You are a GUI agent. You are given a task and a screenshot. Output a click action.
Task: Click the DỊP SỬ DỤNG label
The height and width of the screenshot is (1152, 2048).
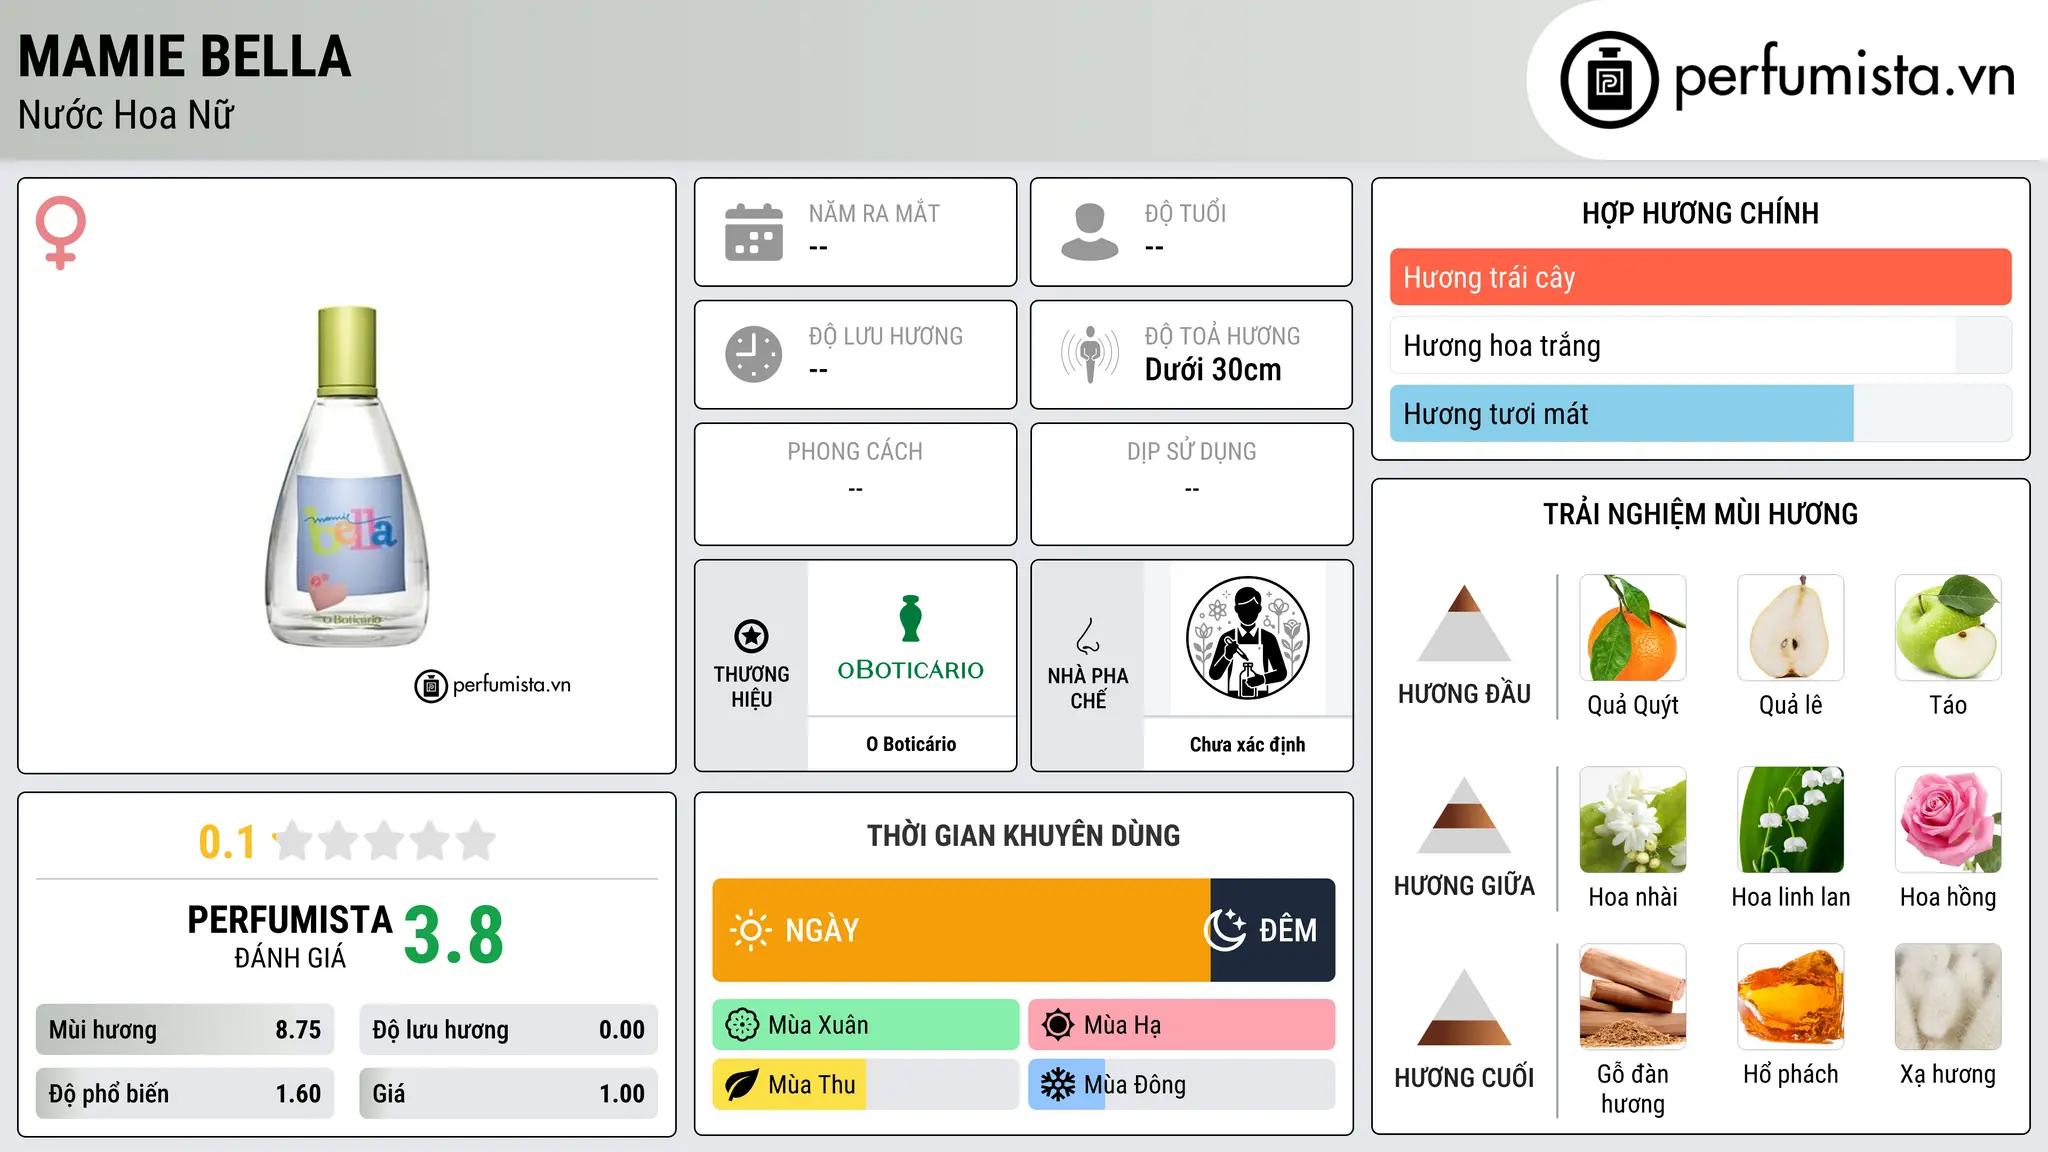(x=1192, y=452)
